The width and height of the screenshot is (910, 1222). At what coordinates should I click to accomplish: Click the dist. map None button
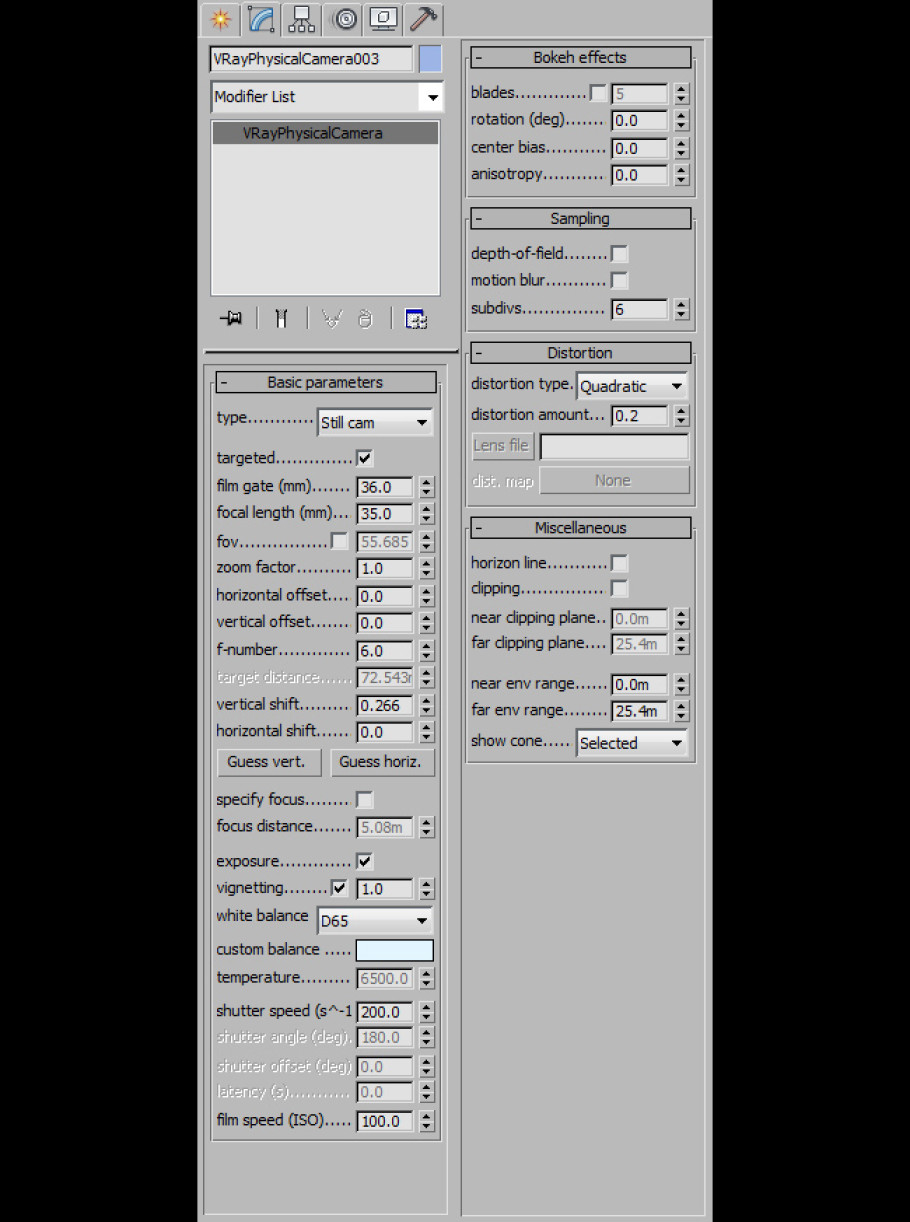pos(614,481)
